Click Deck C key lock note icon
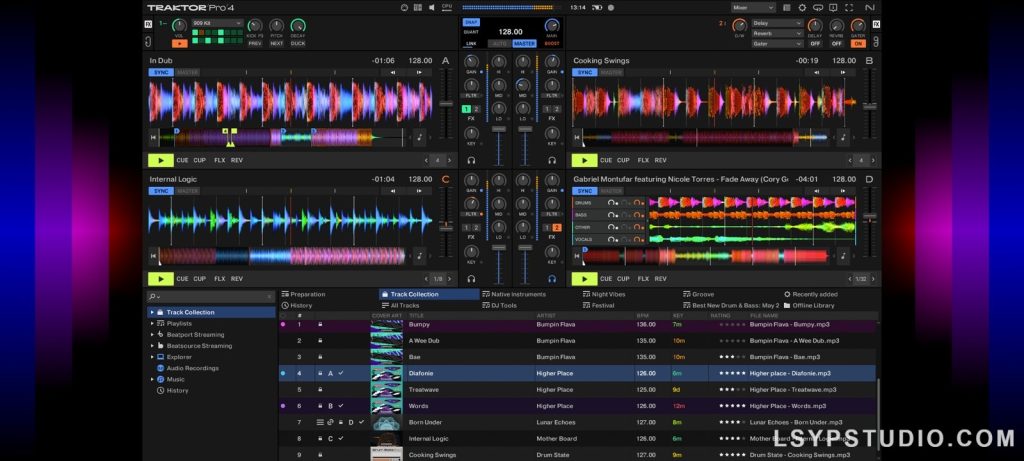Image resolution: width=1024 pixels, height=461 pixels. (x=419, y=256)
